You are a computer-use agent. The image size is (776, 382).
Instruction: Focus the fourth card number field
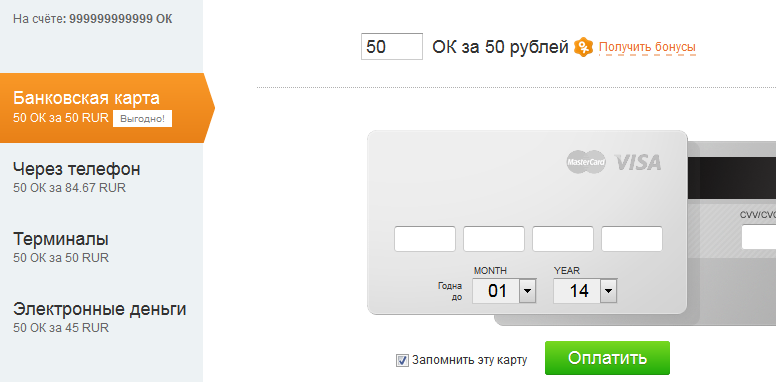632,239
